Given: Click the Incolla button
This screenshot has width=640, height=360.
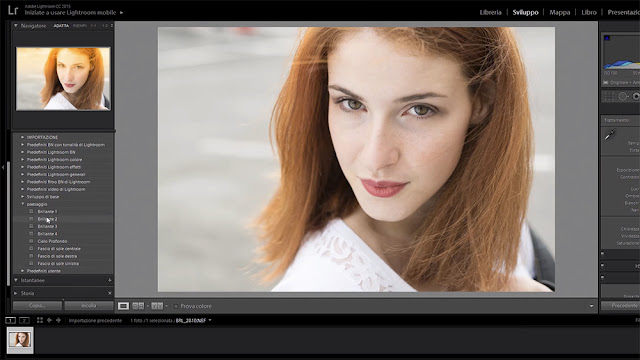Looking at the screenshot, I should tap(89, 306).
